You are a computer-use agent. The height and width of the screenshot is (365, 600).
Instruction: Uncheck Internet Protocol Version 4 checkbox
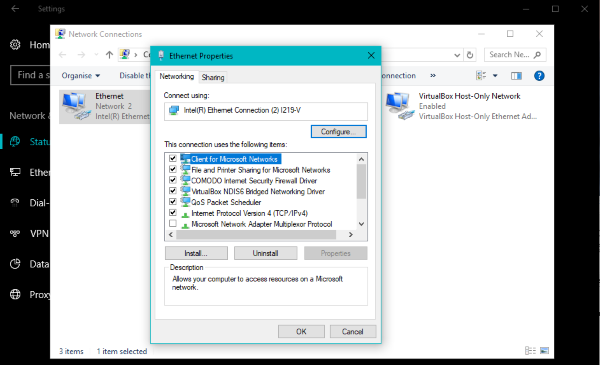pyautogui.click(x=173, y=212)
